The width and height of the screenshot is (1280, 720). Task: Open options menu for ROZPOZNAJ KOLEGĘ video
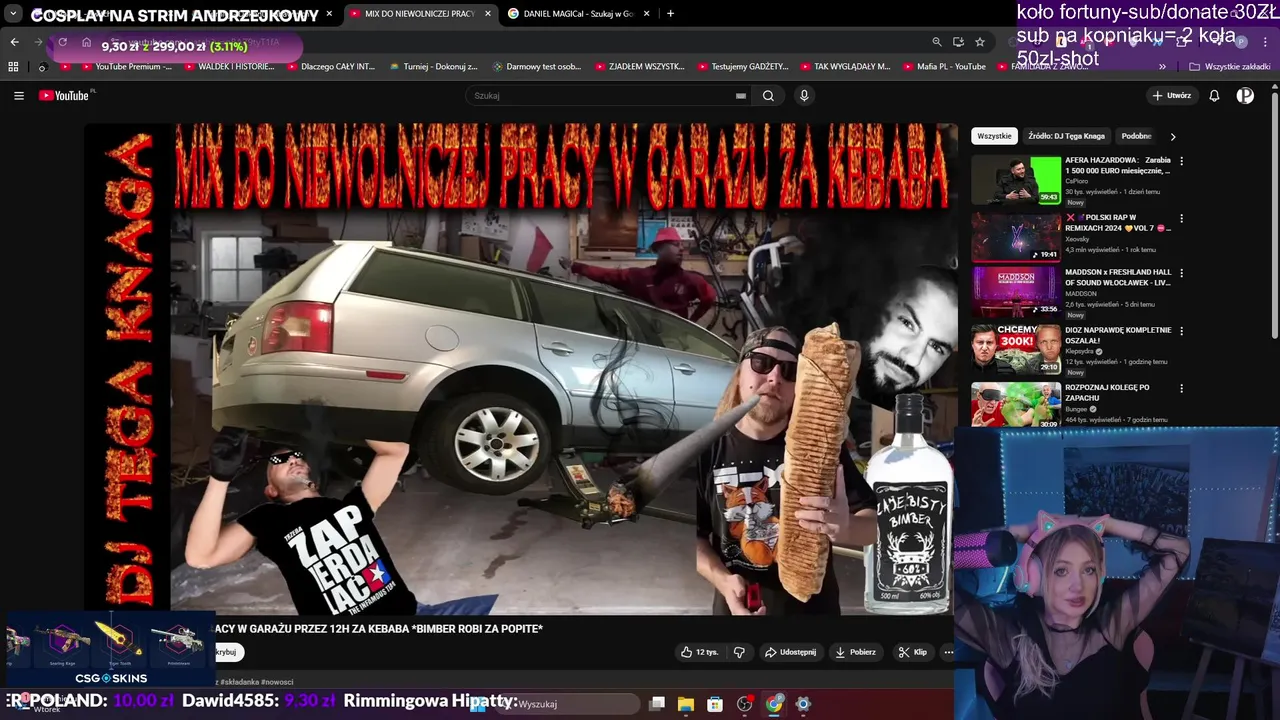pyautogui.click(x=1181, y=388)
